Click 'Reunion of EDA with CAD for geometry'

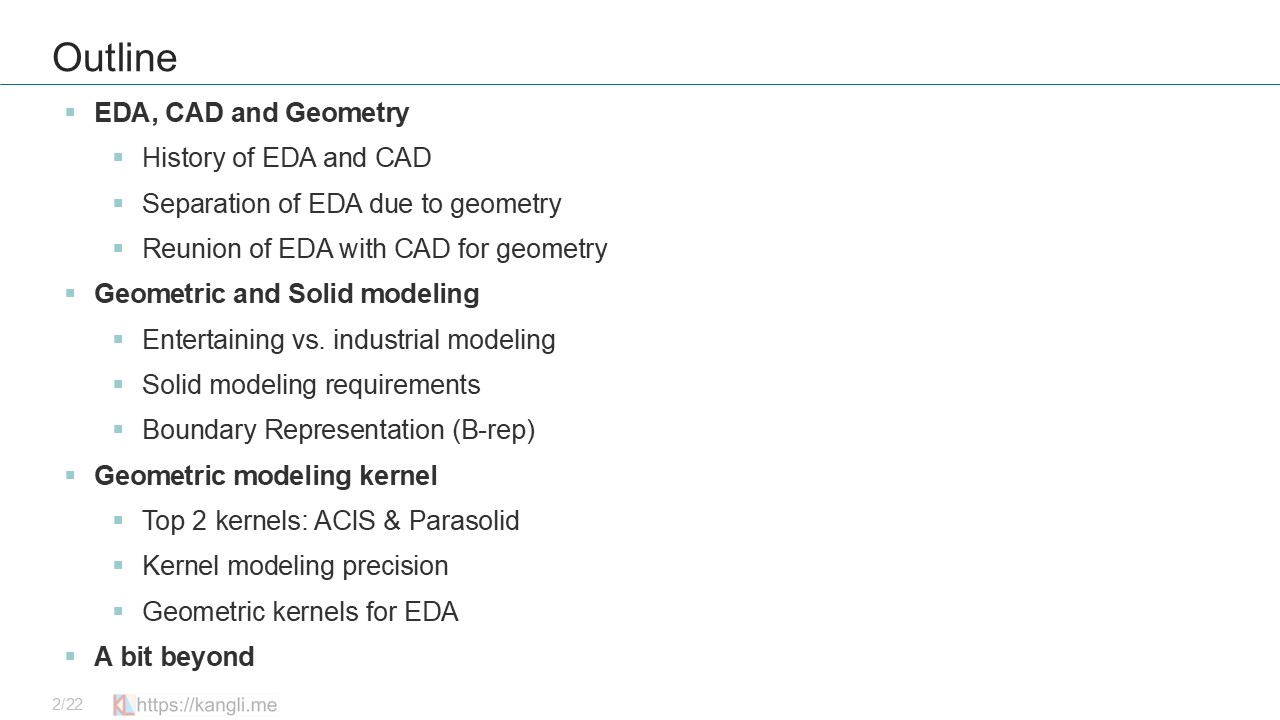point(374,249)
